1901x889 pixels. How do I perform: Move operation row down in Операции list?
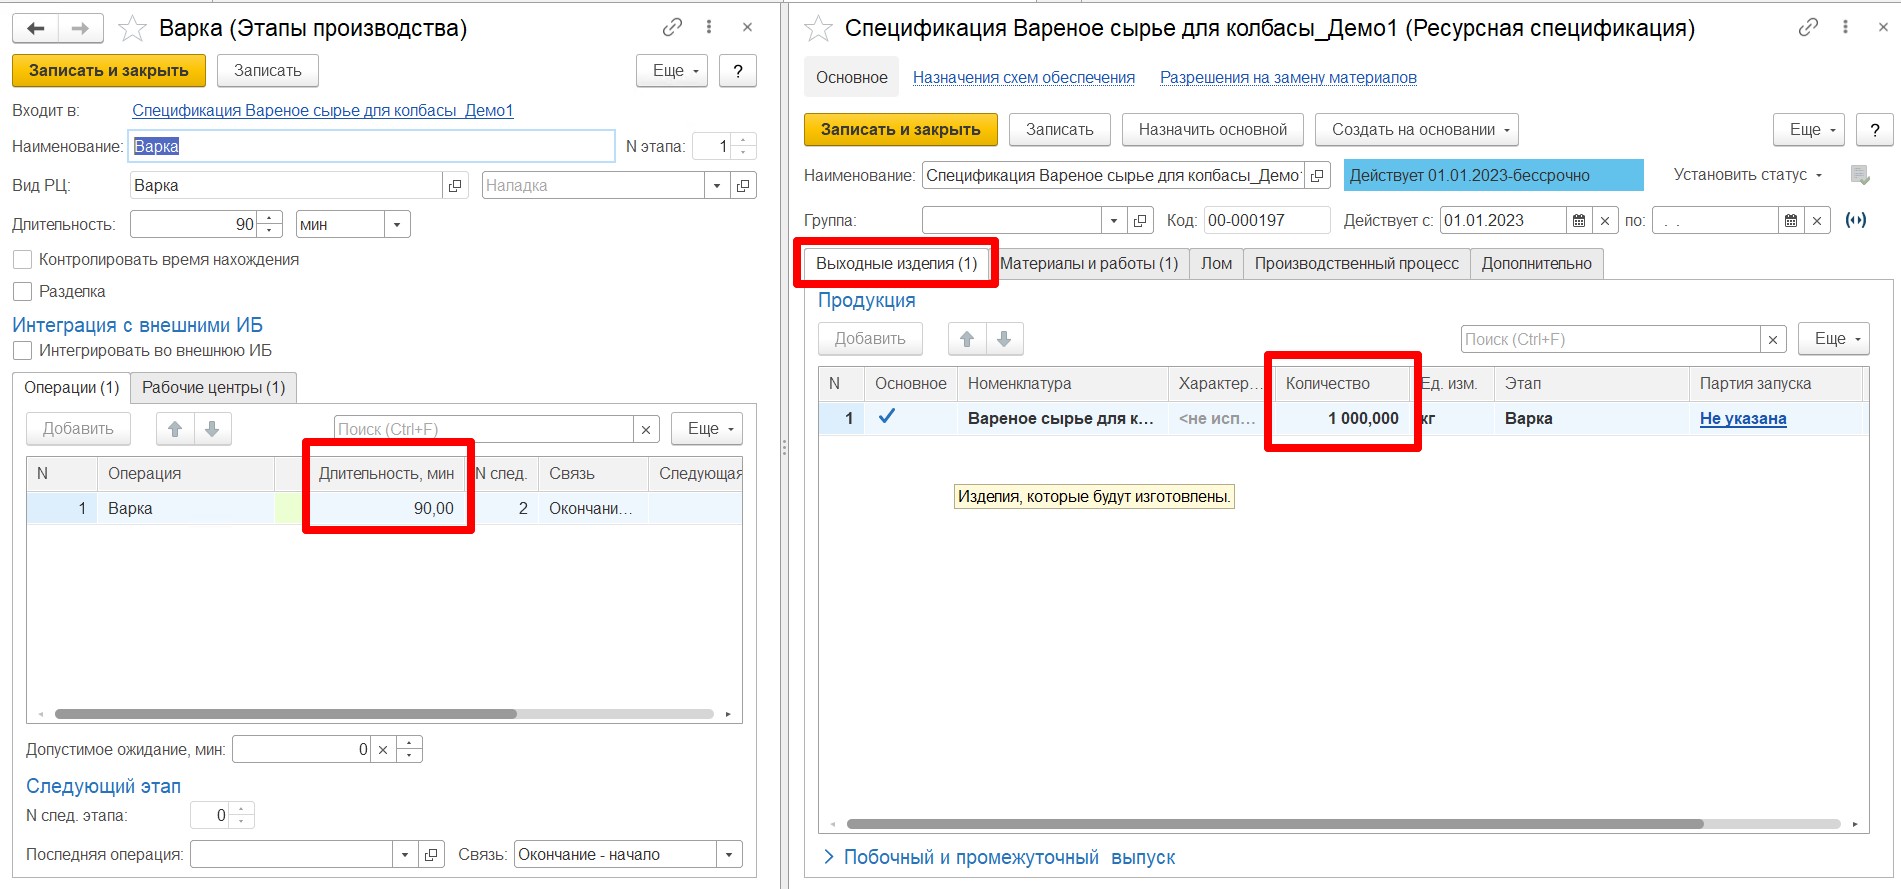pos(212,429)
